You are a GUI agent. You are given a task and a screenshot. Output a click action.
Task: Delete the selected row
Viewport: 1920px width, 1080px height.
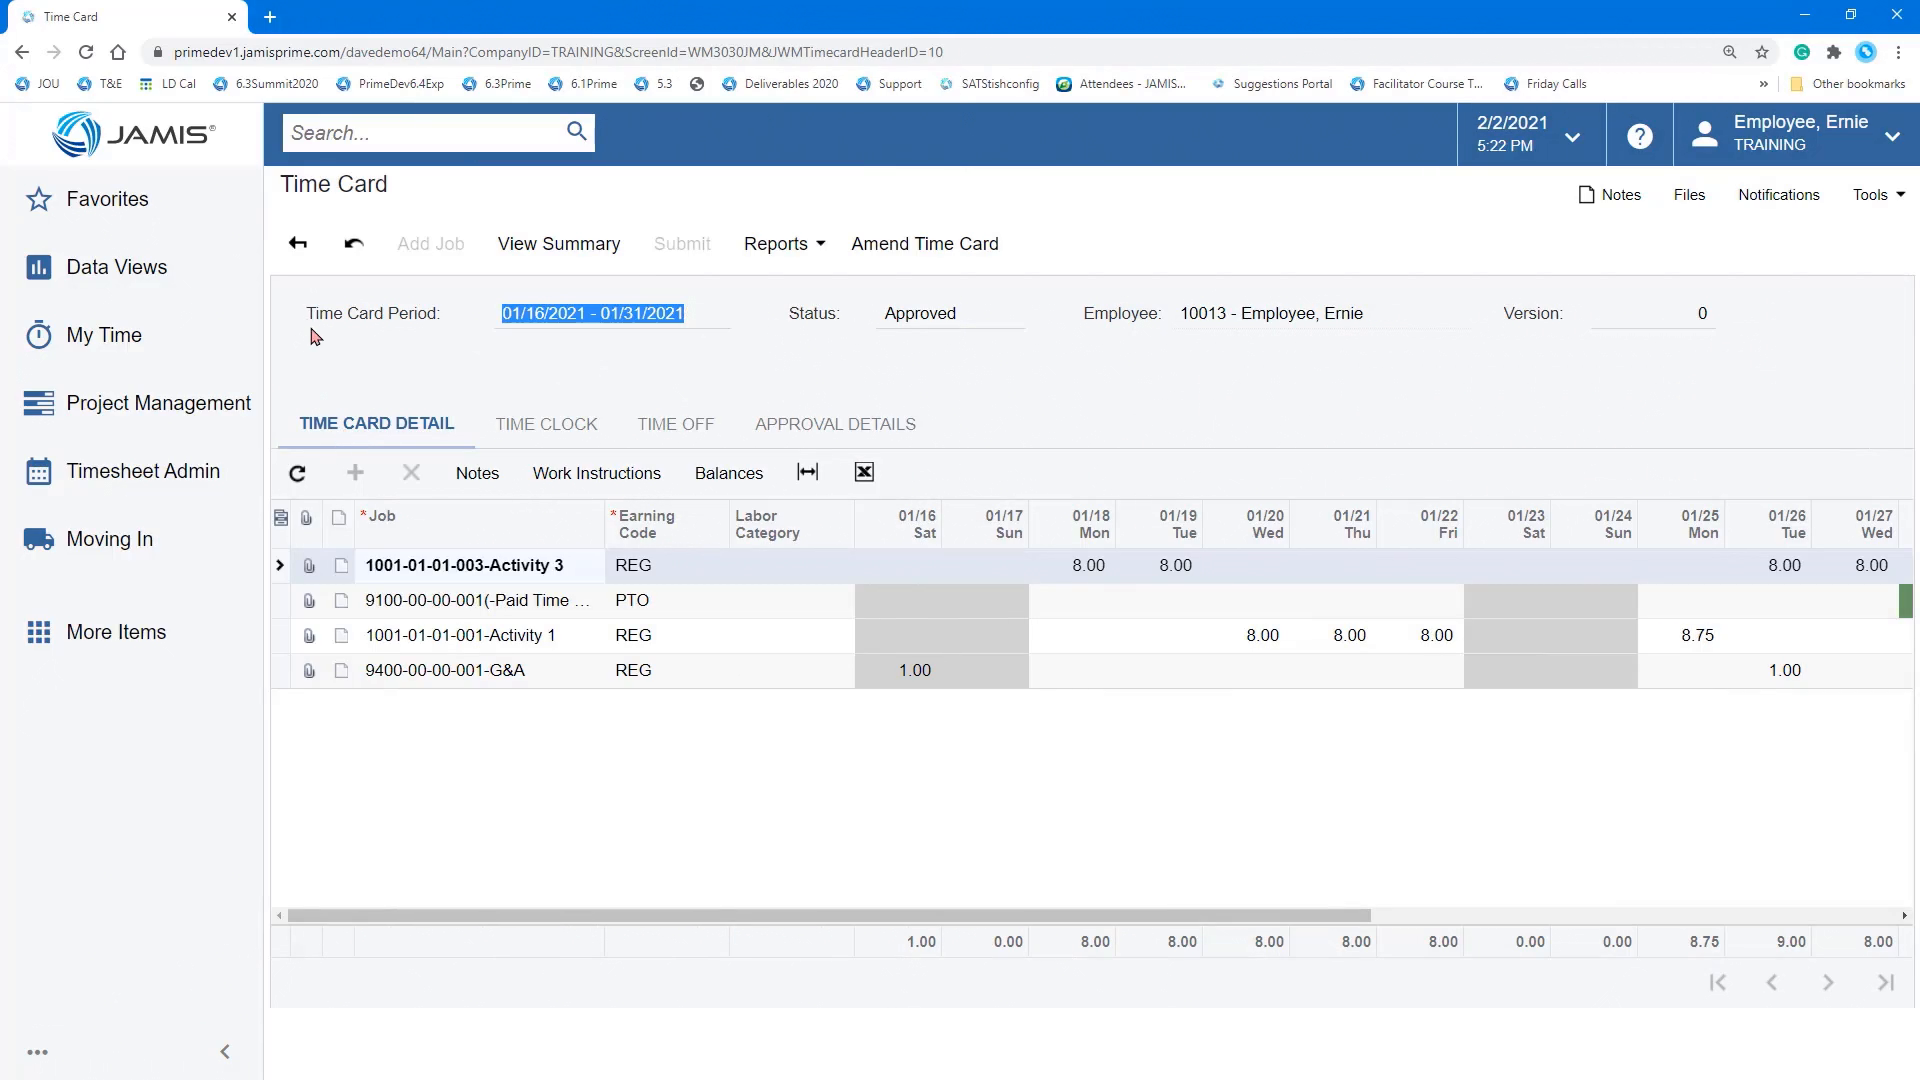click(410, 472)
